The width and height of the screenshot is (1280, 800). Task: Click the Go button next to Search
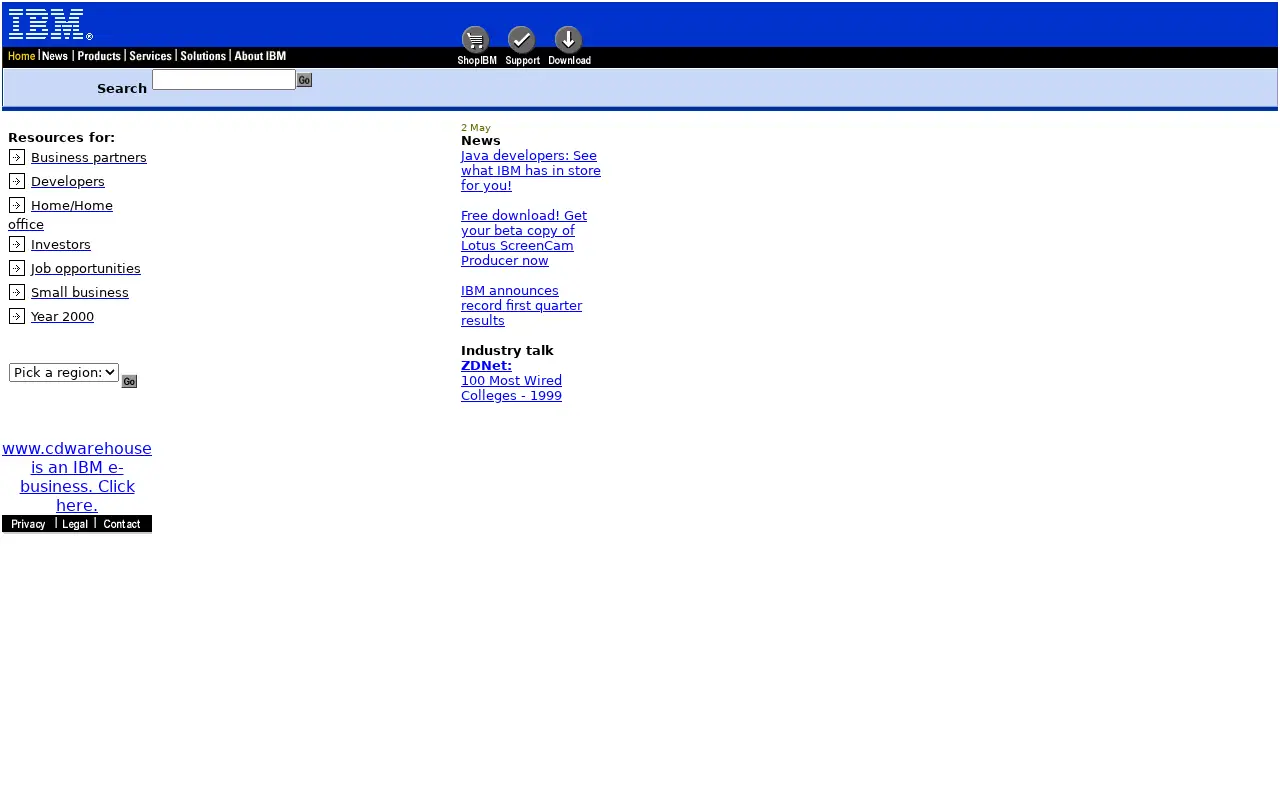click(x=304, y=80)
